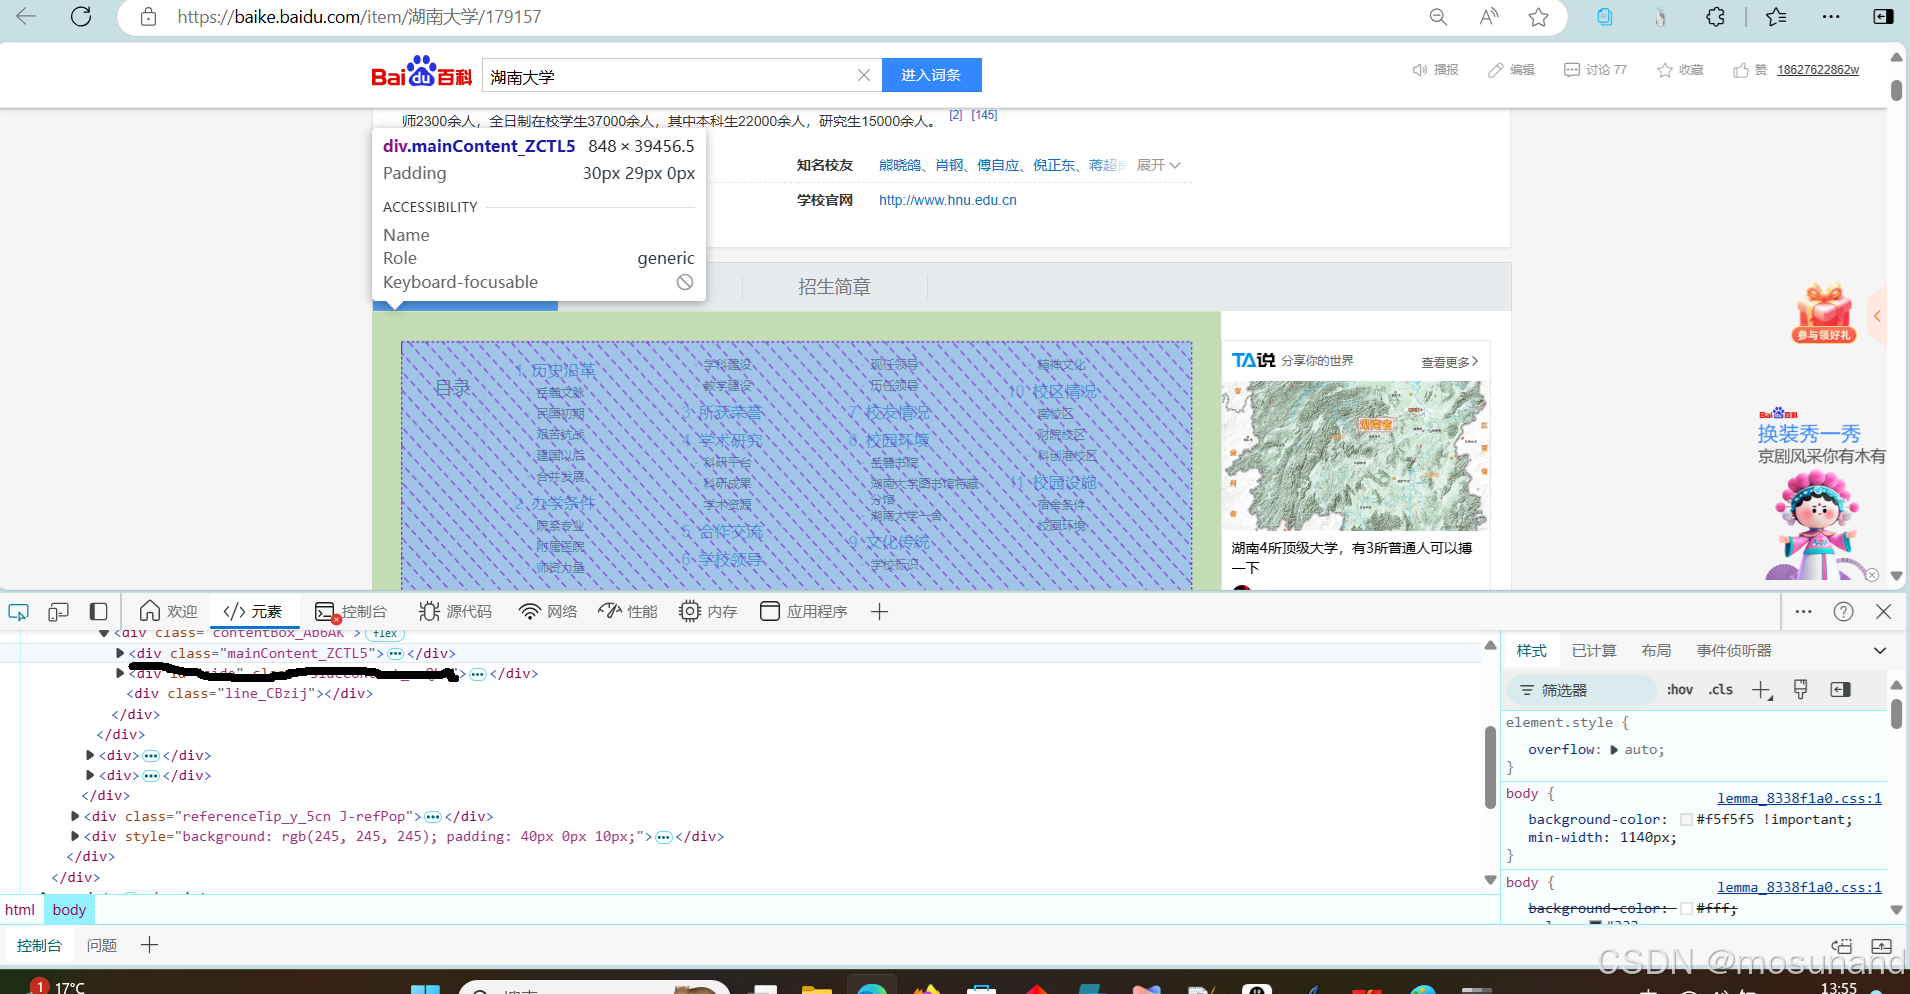This screenshot has height=994, width=1910.
Task: Click the 进入词条 button
Action: [931, 75]
